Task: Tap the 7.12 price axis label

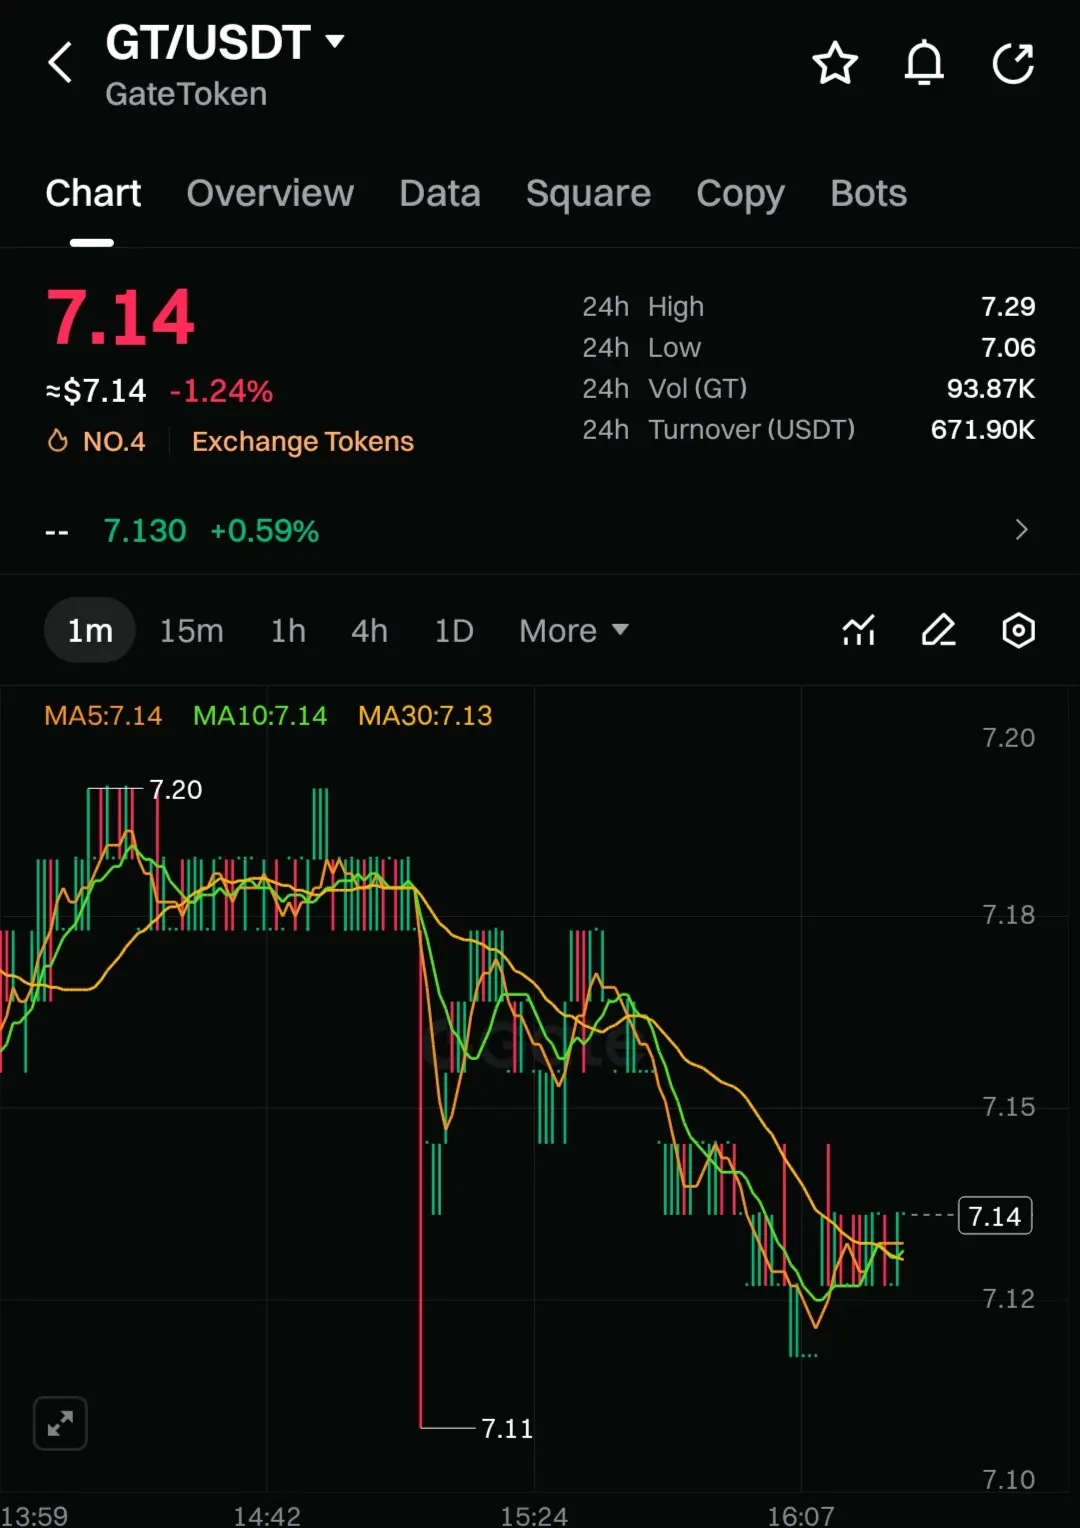Action: (x=1008, y=1299)
